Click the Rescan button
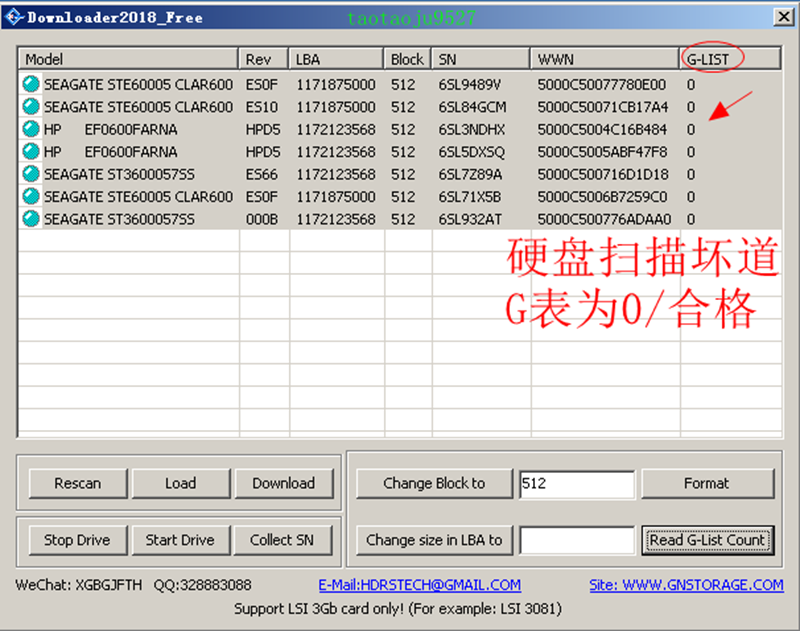The width and height of the screenshot is (800, 631). [x=78, y=483]
